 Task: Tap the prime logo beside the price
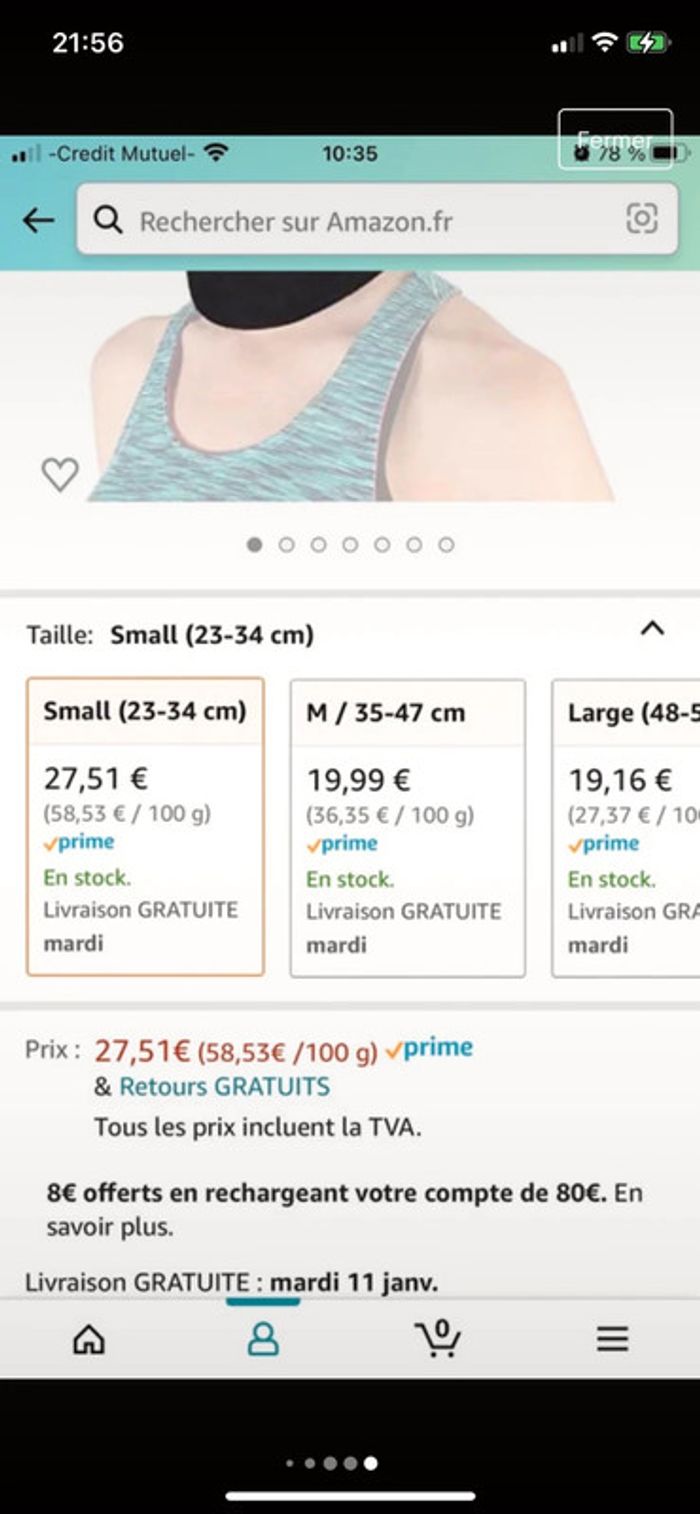pos(429,1049)
